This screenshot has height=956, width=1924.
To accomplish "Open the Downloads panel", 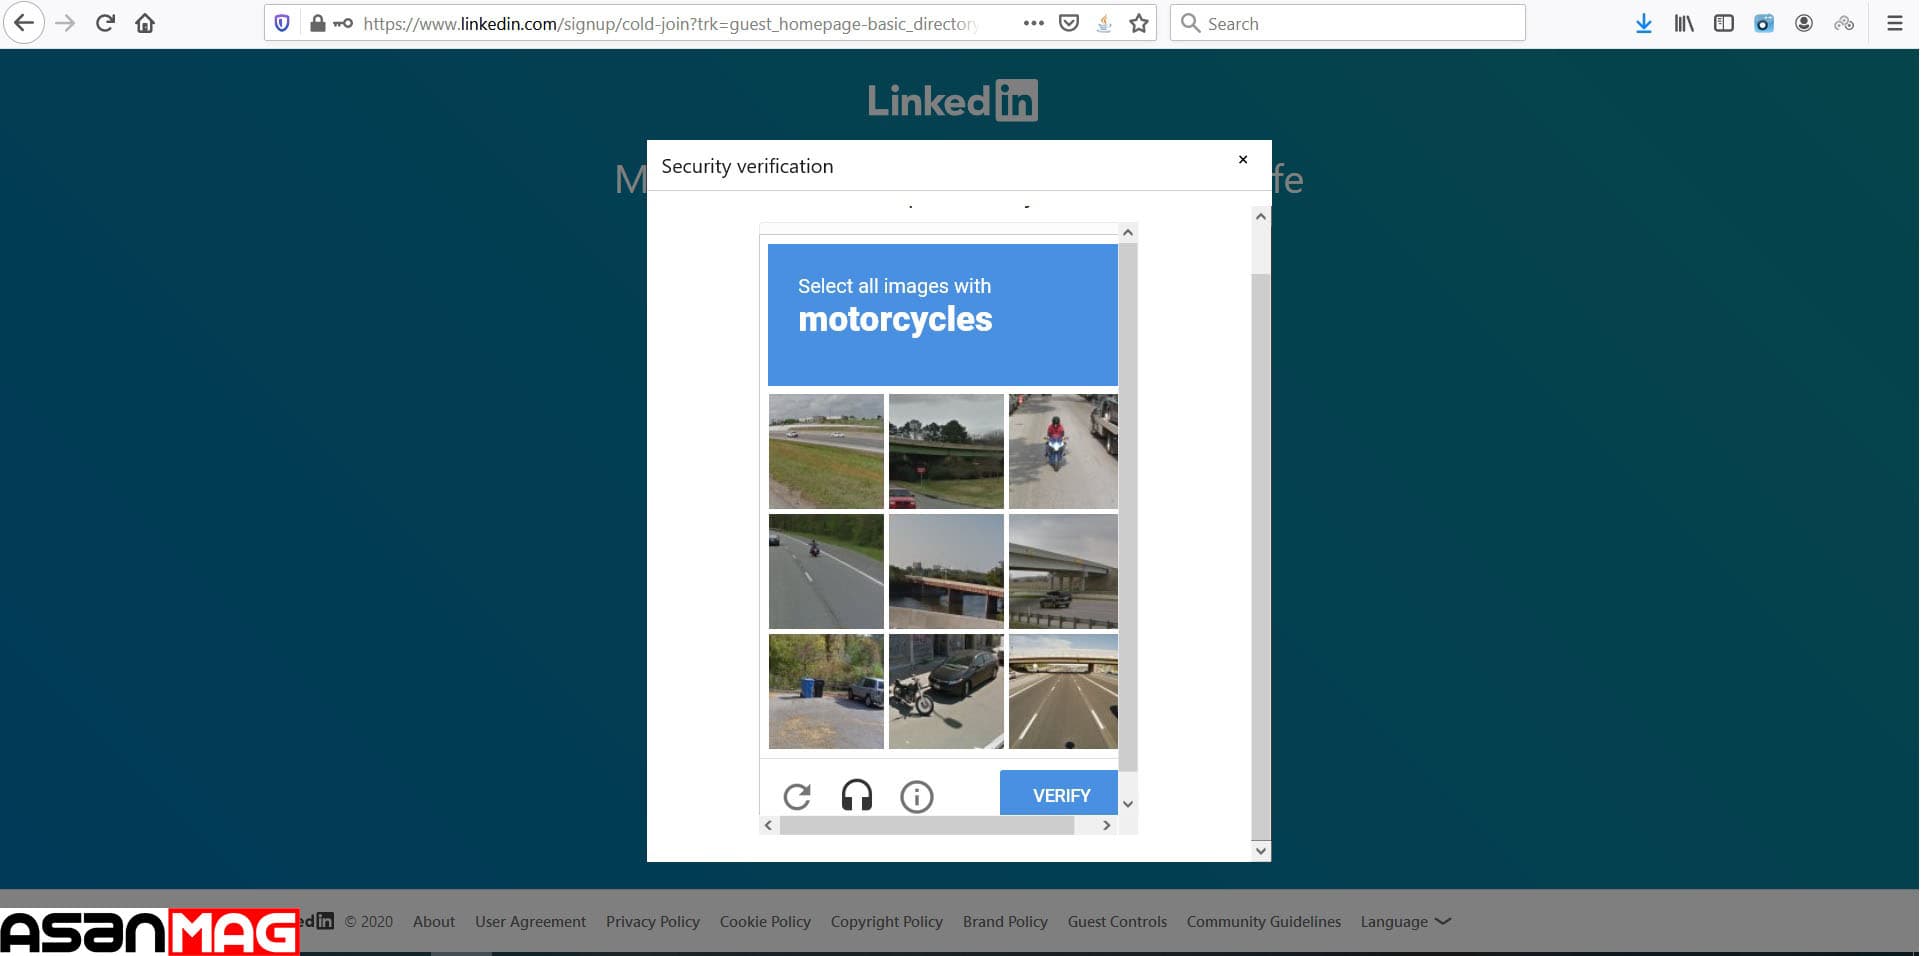I will coord(1643,23).
